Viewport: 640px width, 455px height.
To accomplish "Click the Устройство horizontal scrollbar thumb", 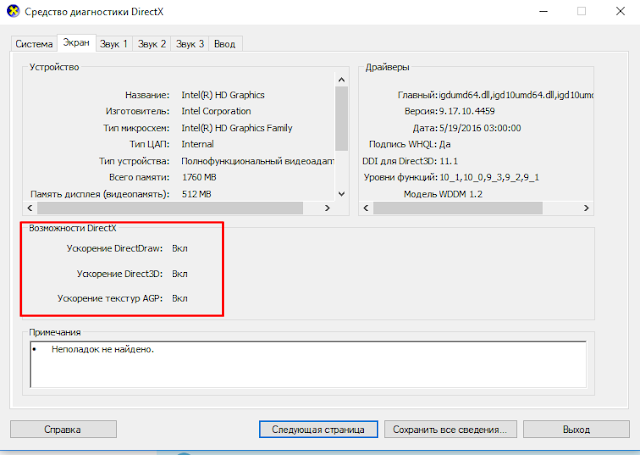I will pyautogui.click(x=170, y=208).
